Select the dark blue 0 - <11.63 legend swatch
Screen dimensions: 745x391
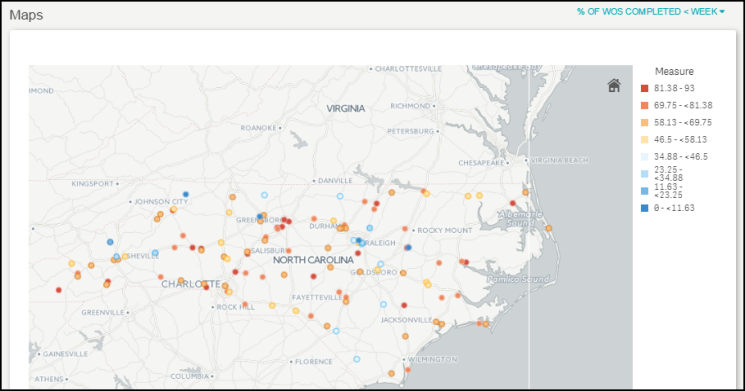(644, 208)
